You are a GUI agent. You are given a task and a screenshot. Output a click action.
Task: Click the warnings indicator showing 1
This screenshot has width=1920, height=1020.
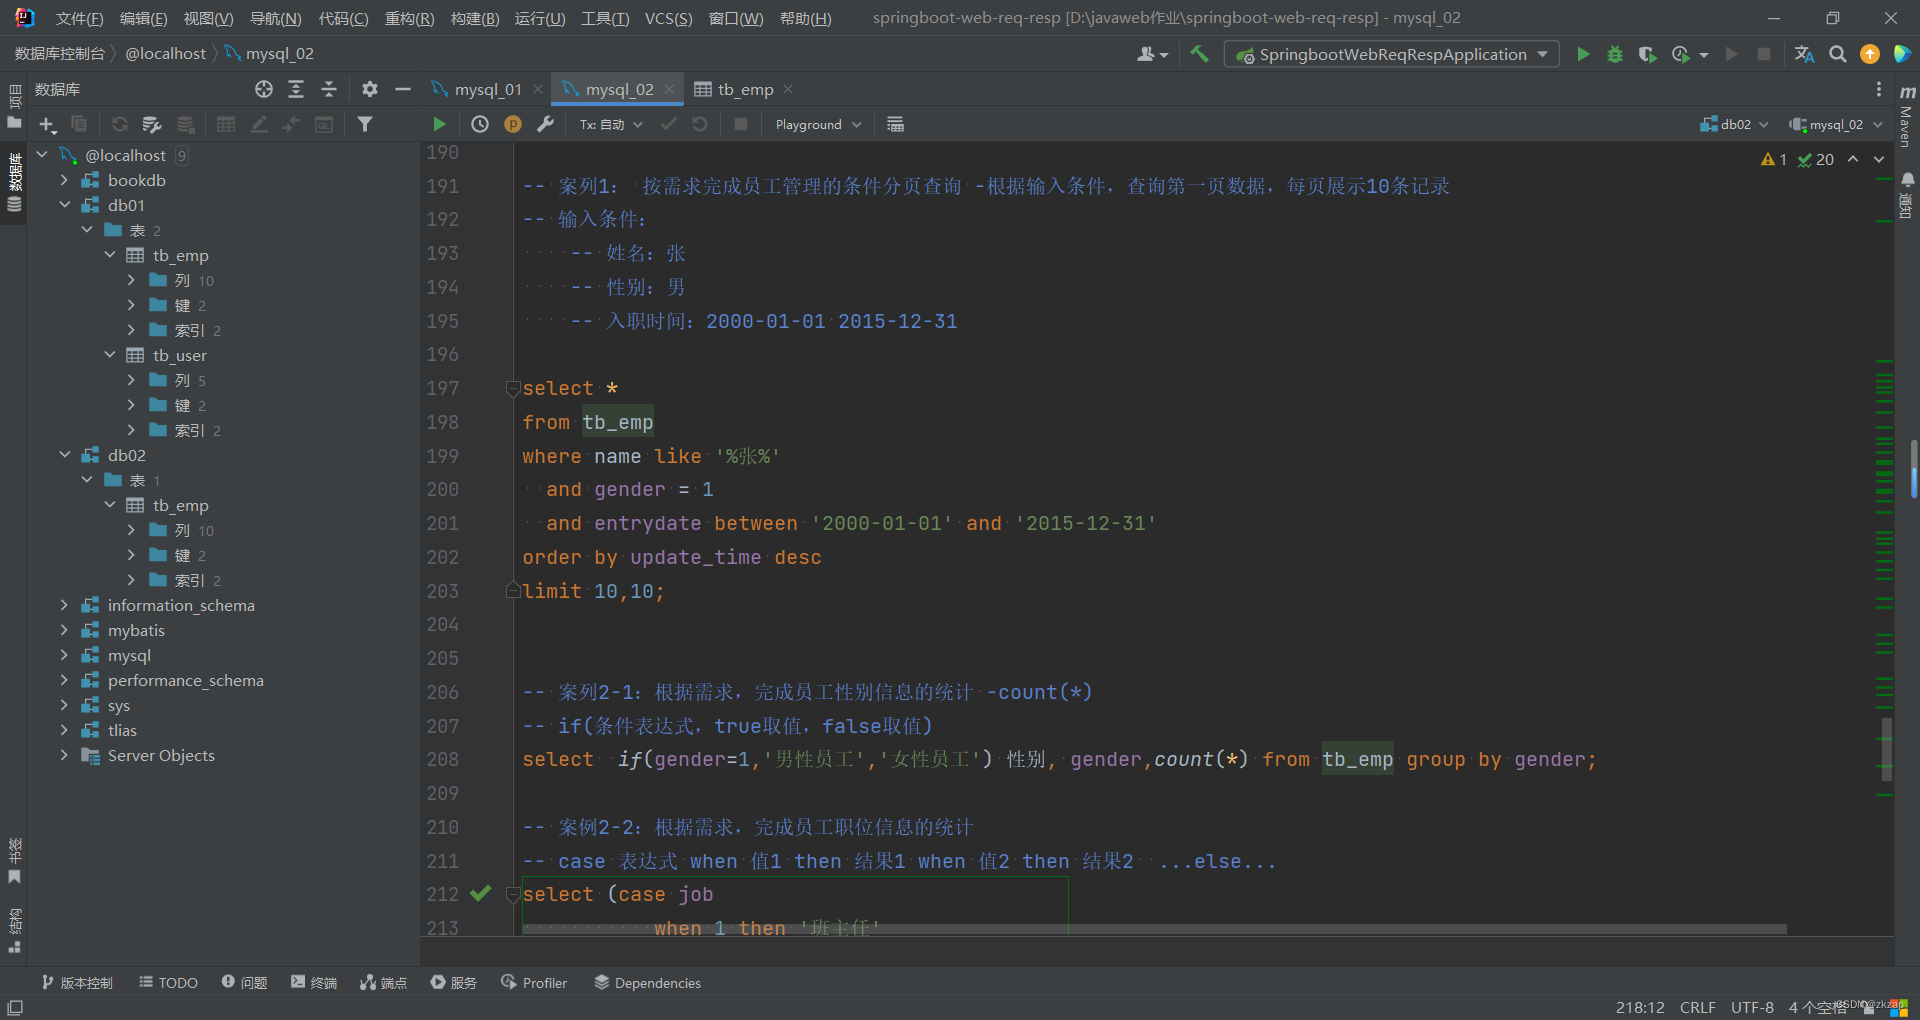coord(1773,159)
